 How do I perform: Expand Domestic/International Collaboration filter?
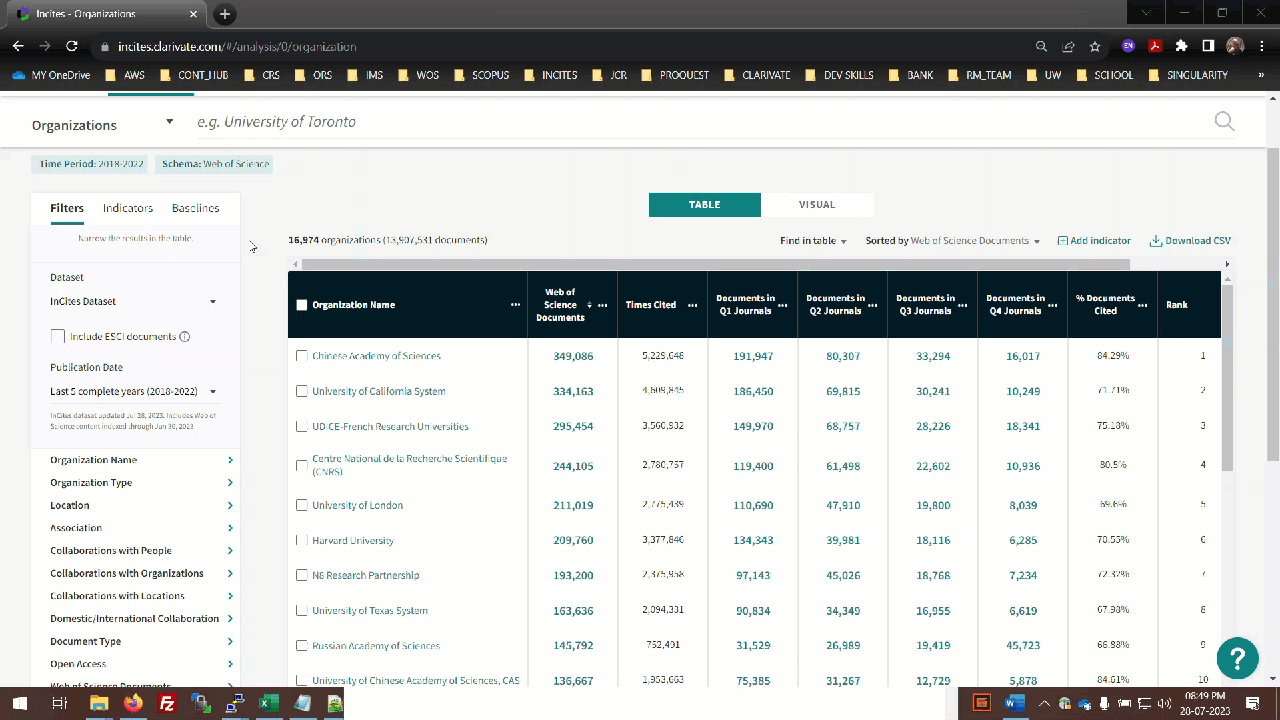141,619
